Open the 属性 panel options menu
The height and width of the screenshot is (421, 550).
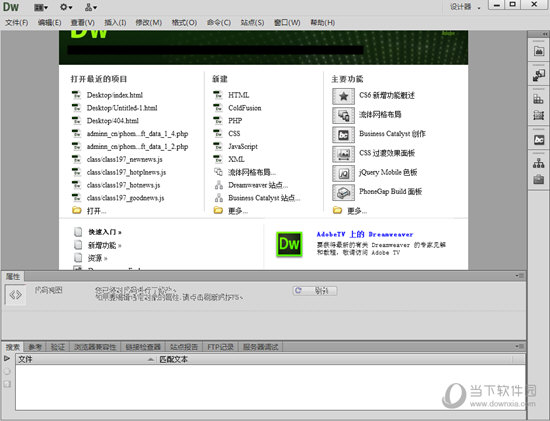coord(520,276)
